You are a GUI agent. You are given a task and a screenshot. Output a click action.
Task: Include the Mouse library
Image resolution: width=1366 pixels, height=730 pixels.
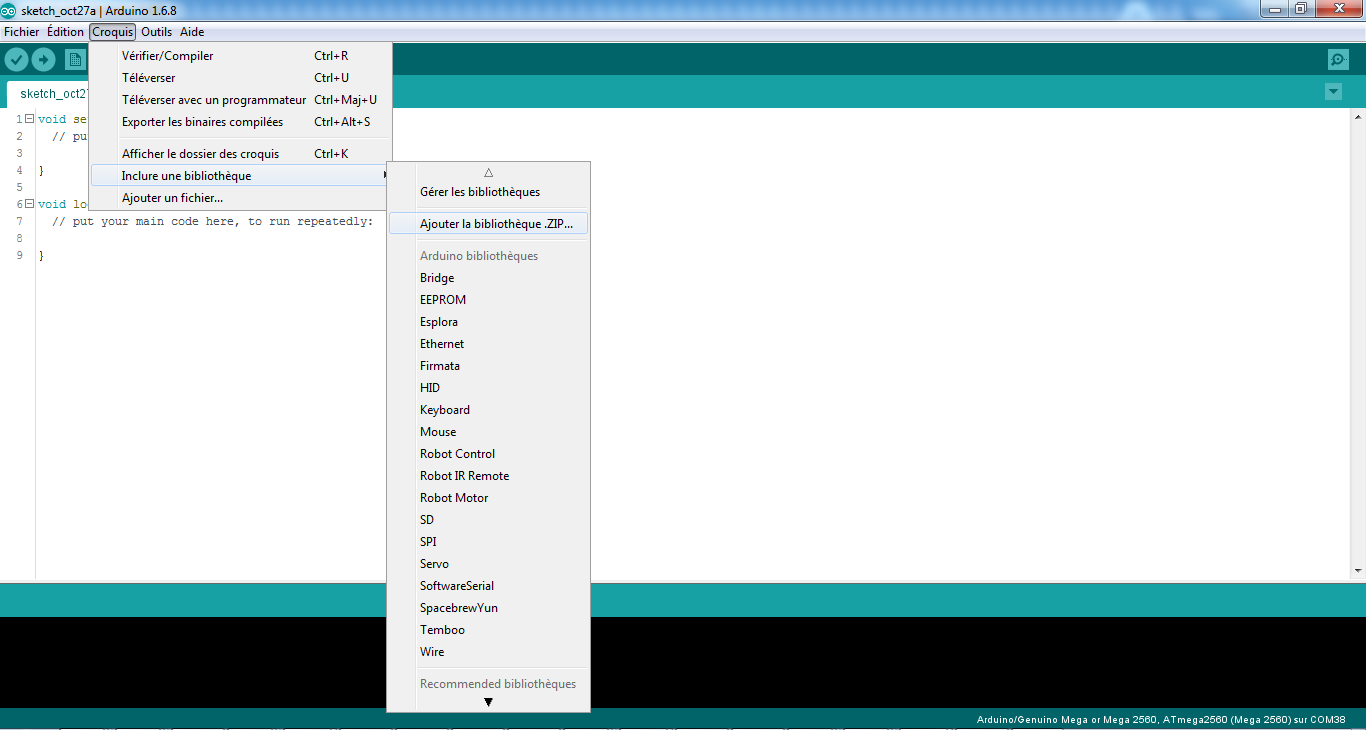[x=488, y=432]
